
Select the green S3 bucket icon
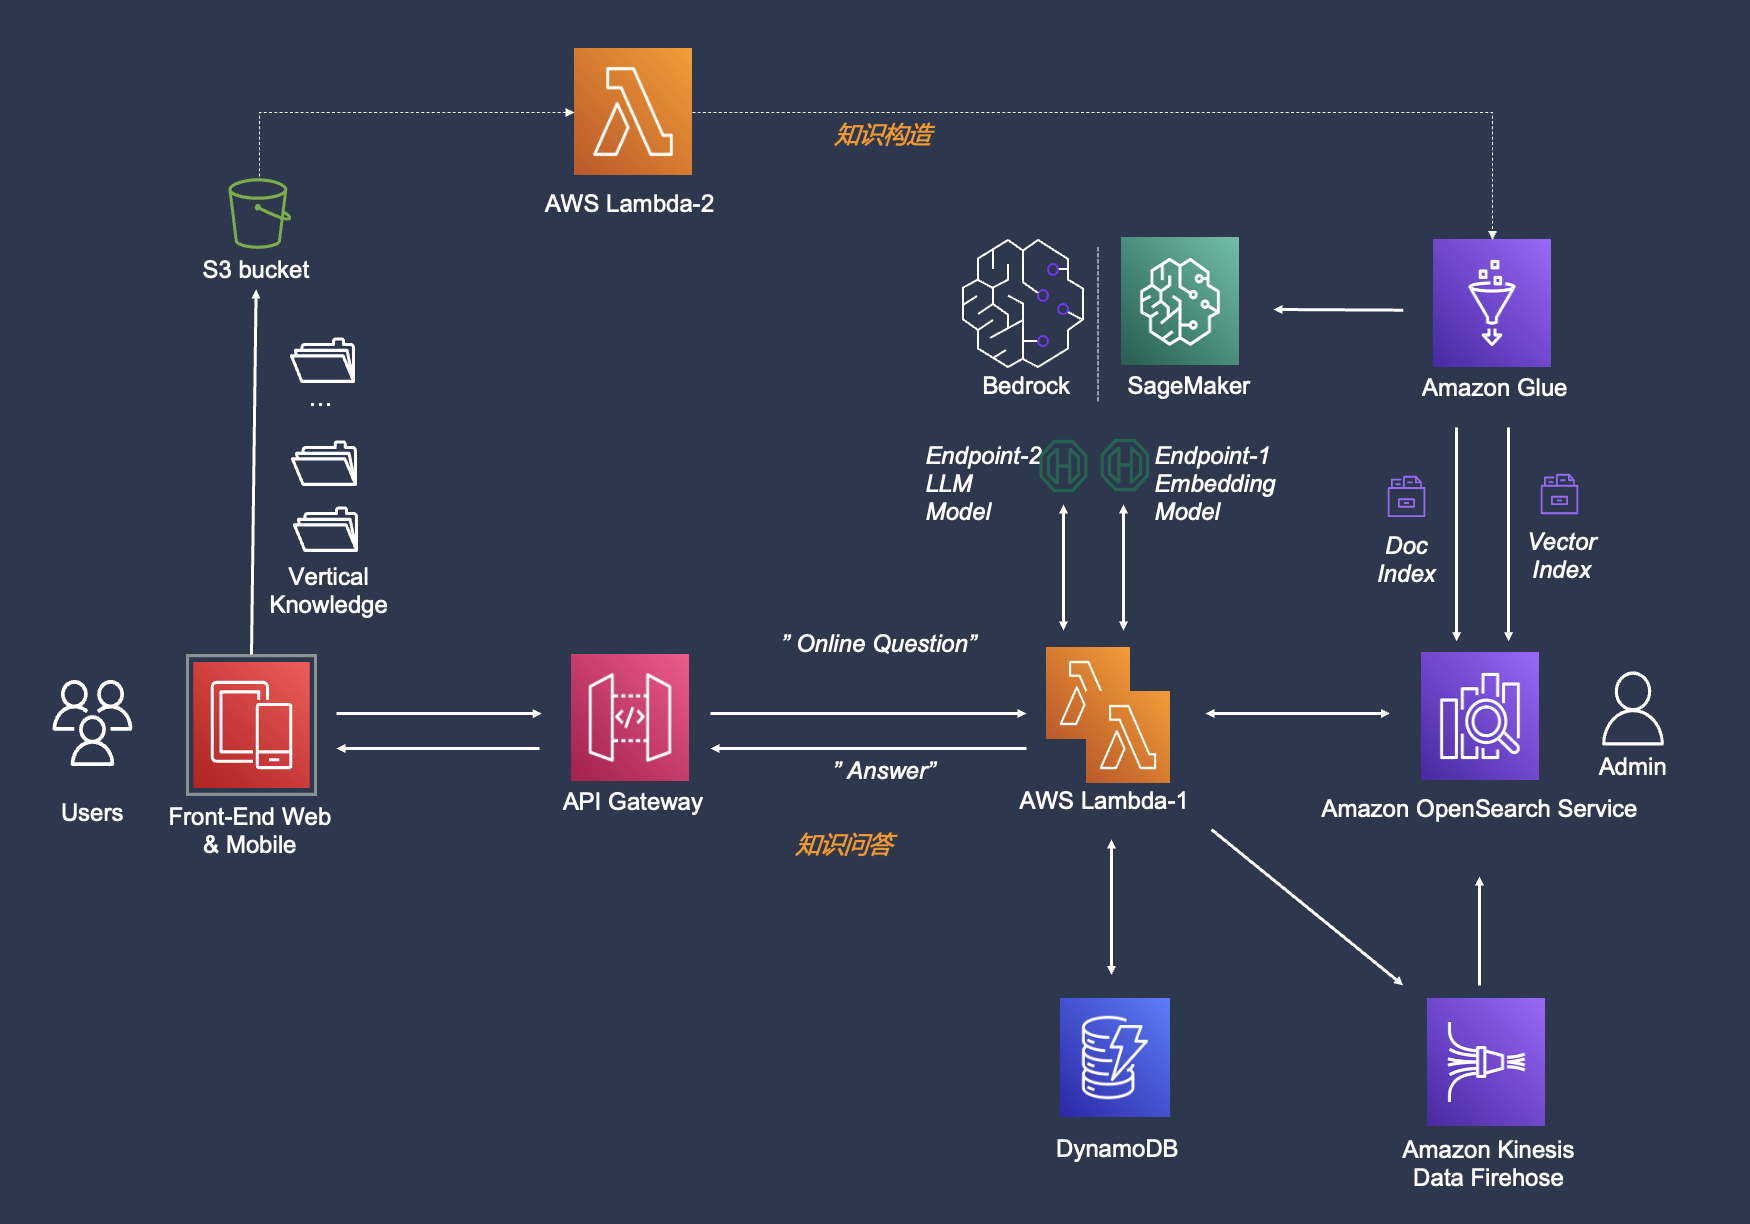(259, 213)
